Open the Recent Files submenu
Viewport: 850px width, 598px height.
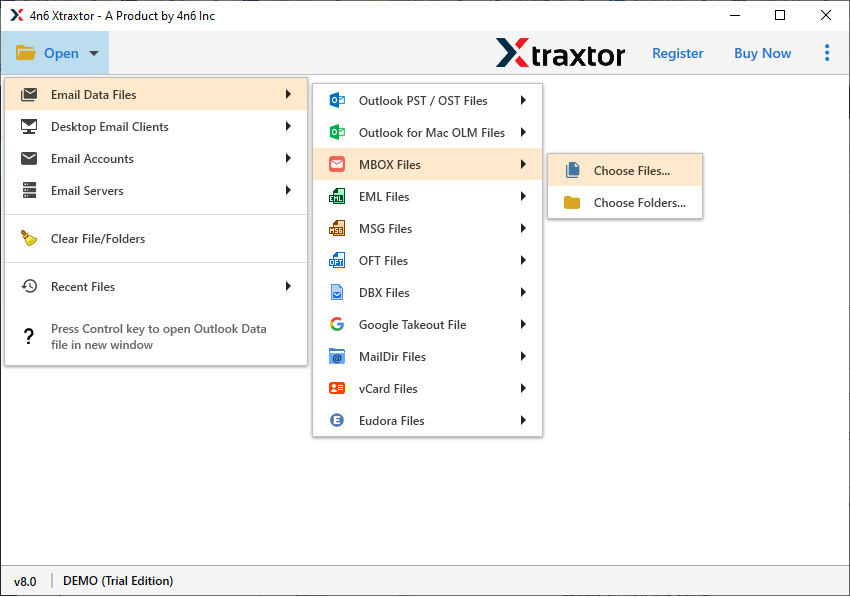coord(290,287)
